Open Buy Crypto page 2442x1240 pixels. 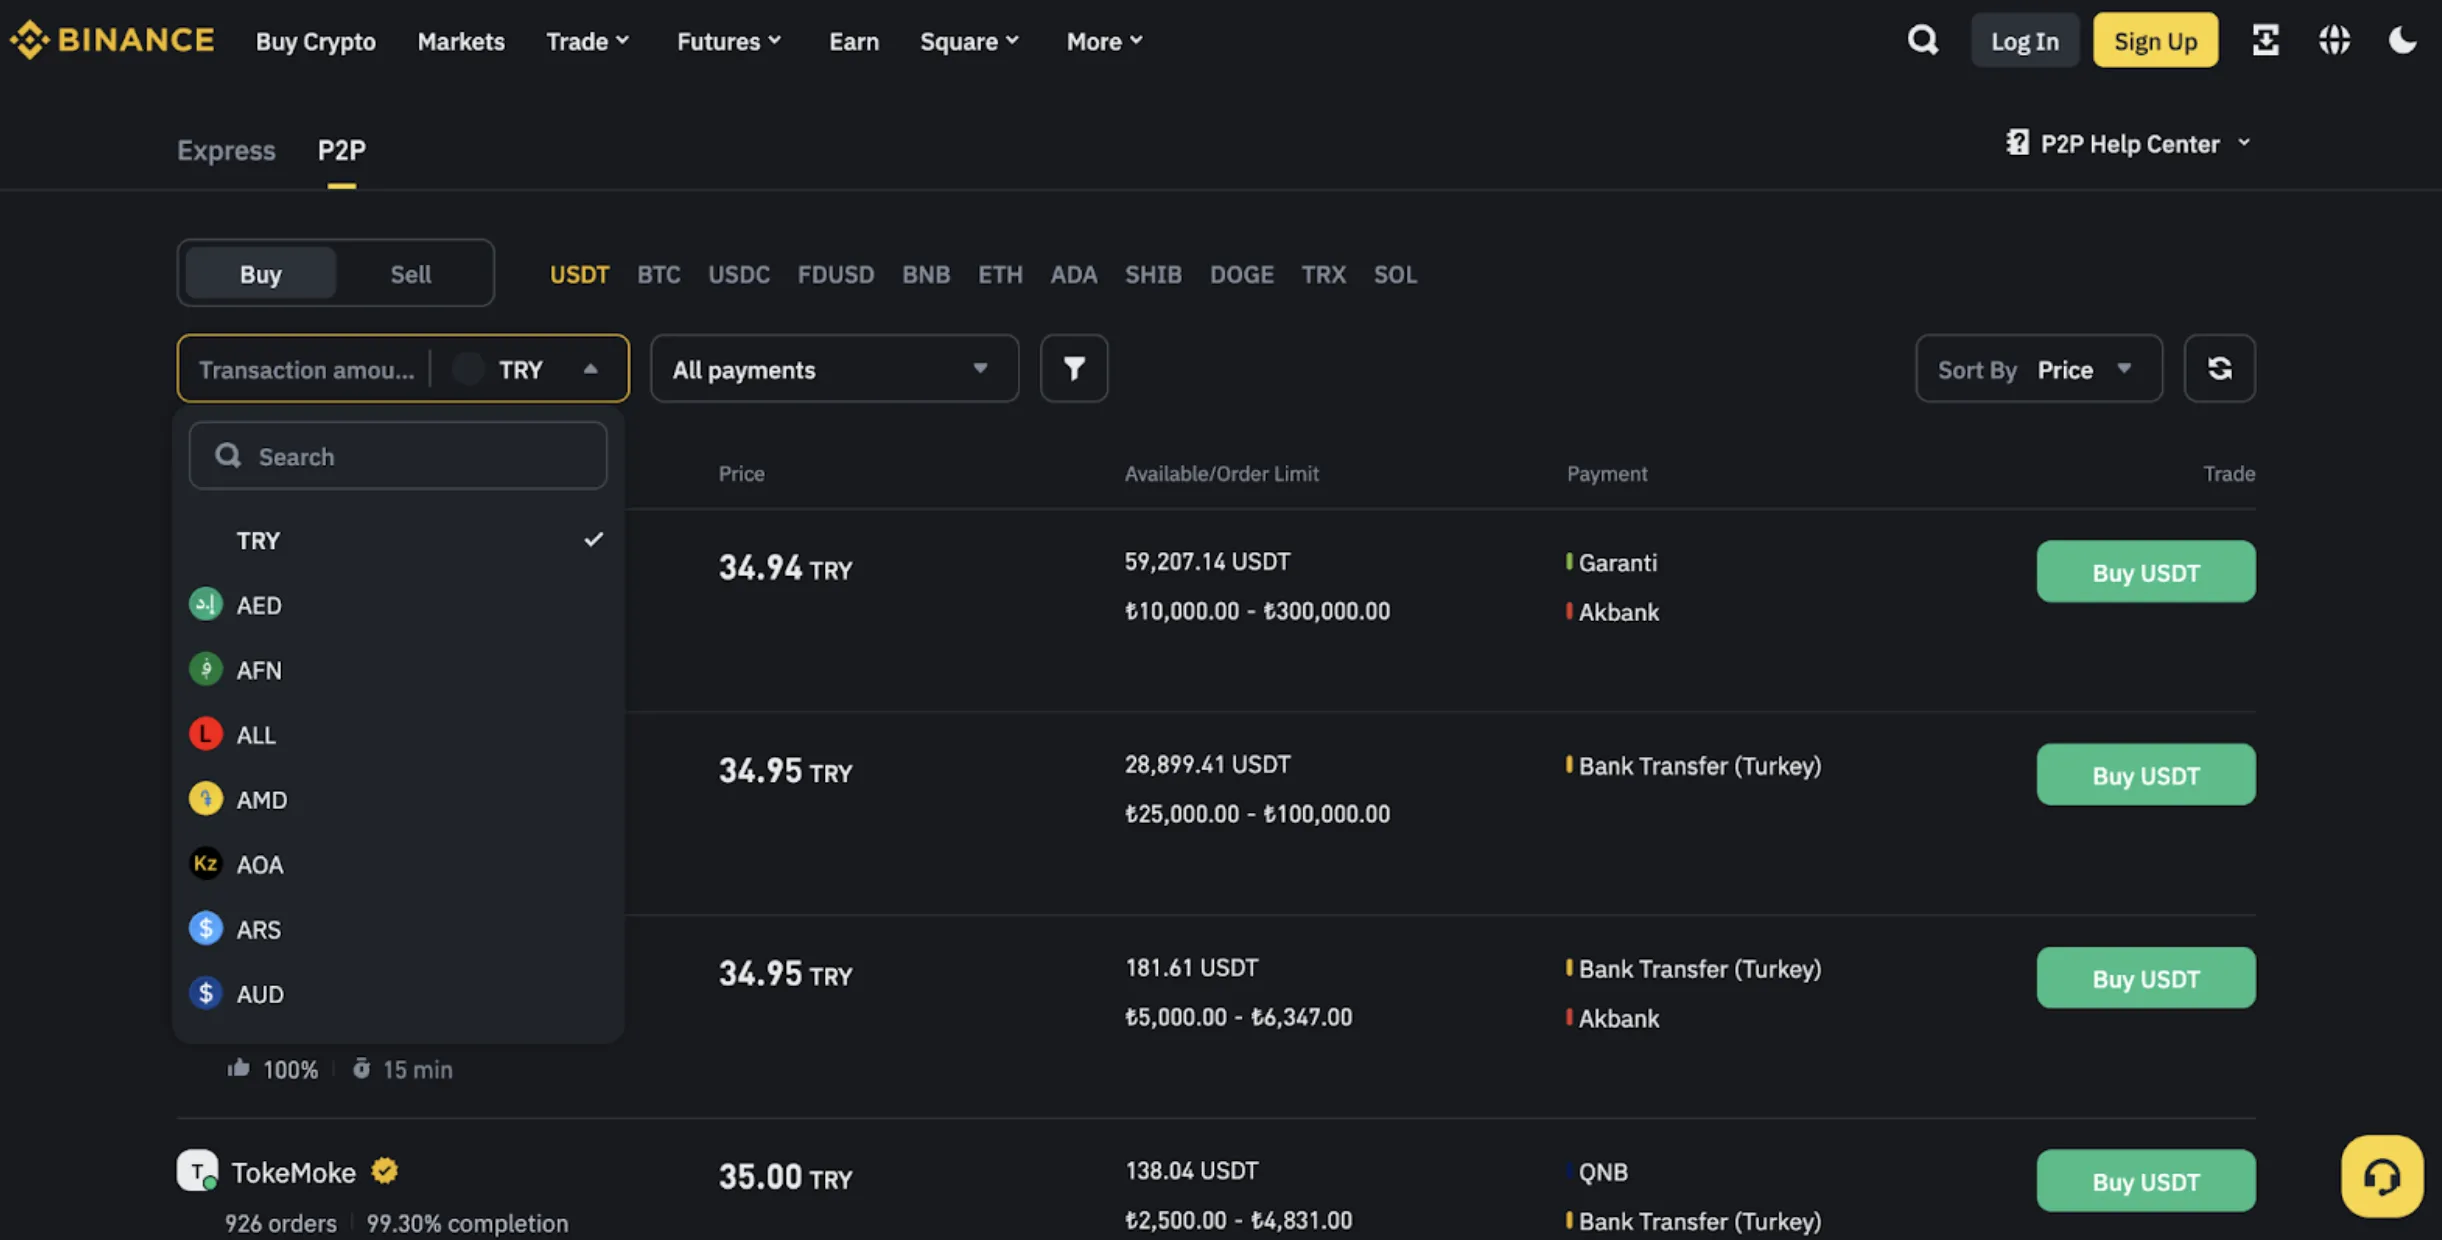[315, 41]
